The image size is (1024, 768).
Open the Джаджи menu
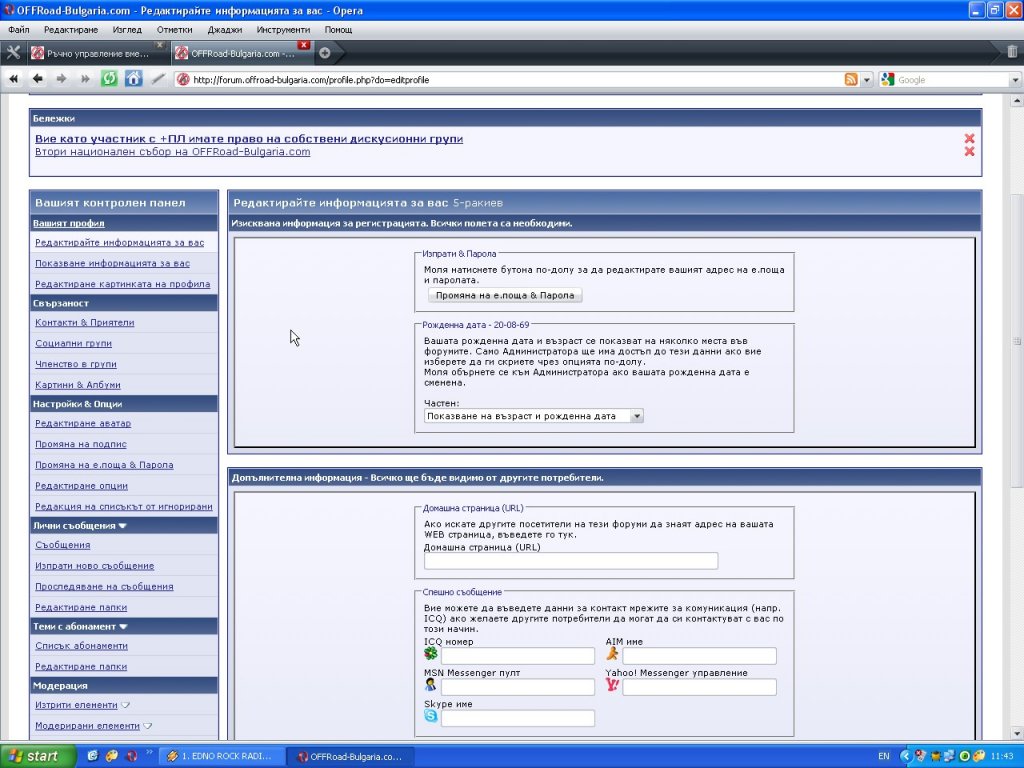[225, 29]
